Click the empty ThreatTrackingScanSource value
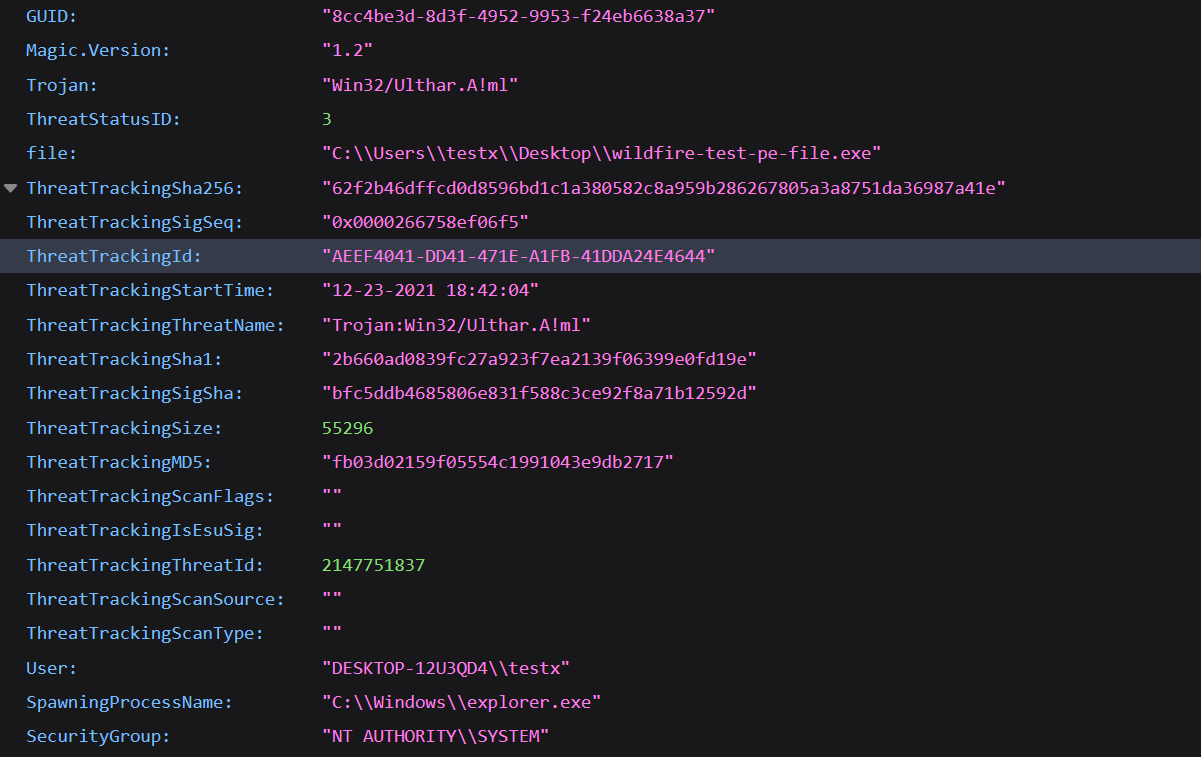The image size is (1201, 757). tap(332, 599)
